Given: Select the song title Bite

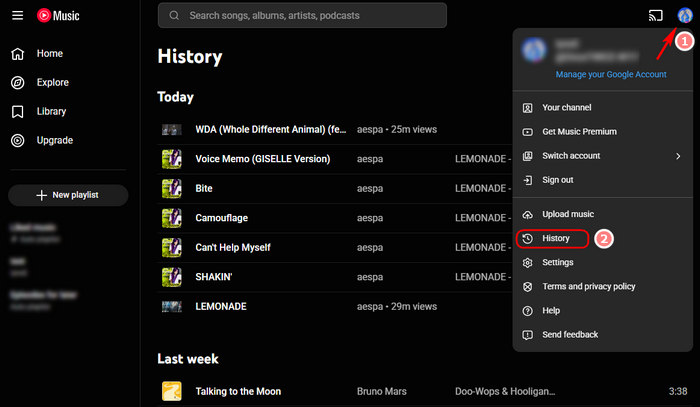Looking at the screenshot, I should [x=204, y=189].
